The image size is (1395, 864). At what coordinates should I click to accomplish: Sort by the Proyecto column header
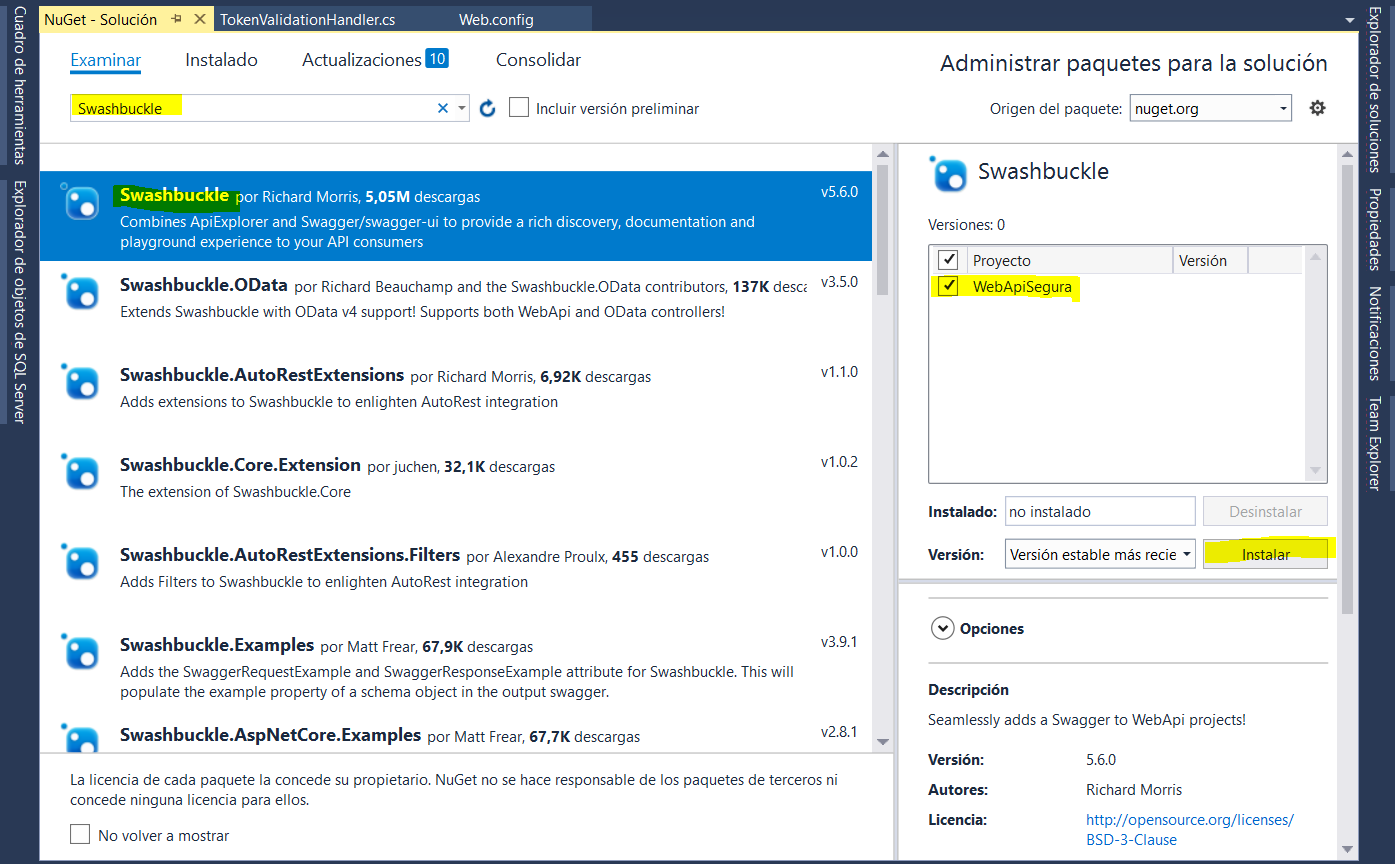pos(1068,260)
